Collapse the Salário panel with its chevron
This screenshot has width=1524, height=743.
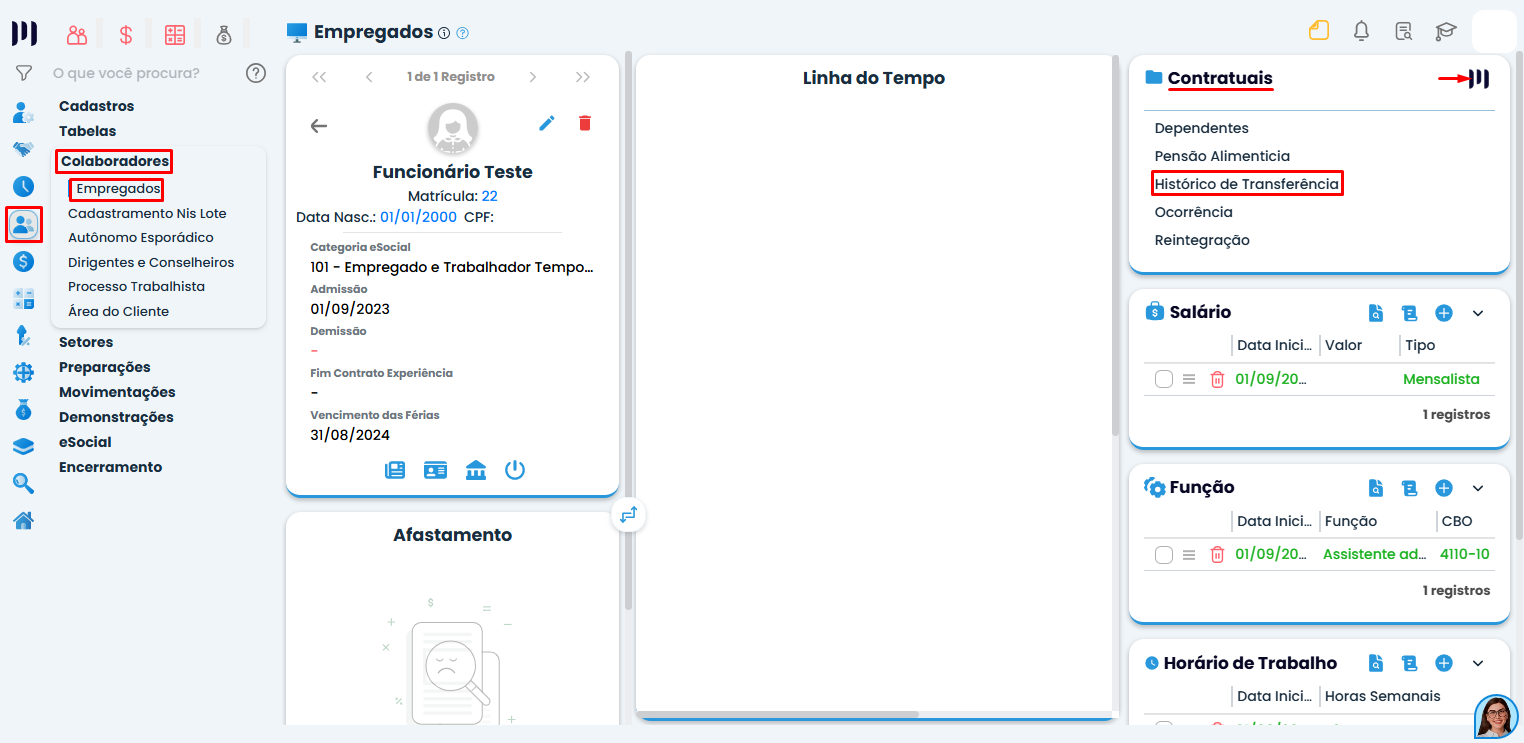(1478, 313)
